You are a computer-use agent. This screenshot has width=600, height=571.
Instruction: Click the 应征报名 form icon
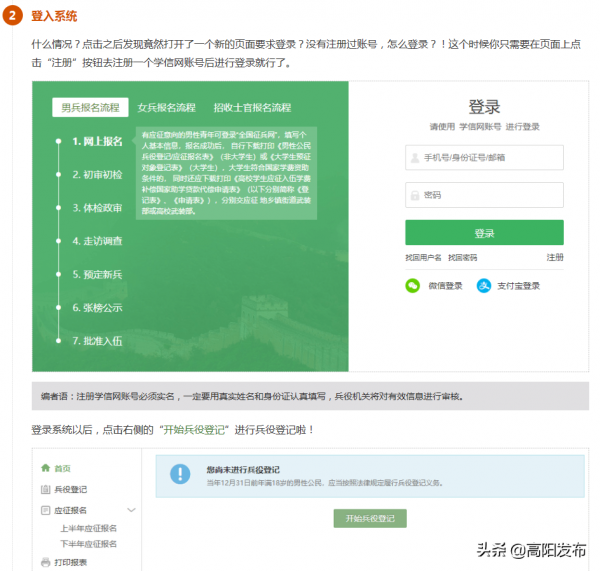(46, 510)
